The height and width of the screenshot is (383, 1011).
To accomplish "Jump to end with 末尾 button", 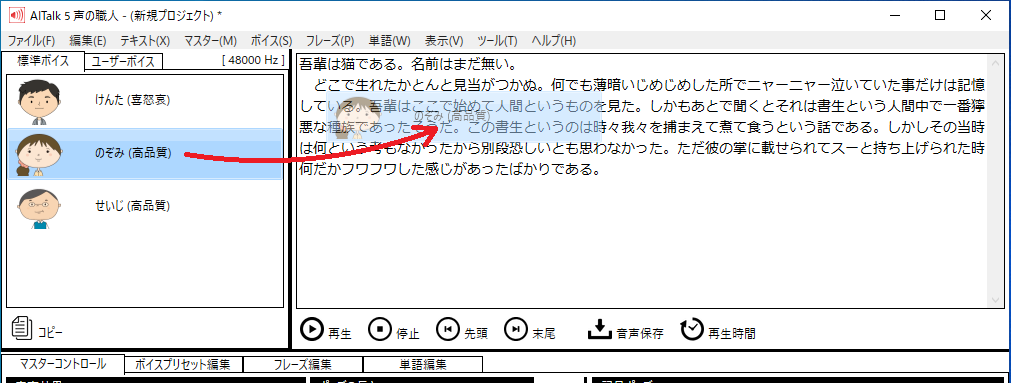I will click(x=516, y=329).
